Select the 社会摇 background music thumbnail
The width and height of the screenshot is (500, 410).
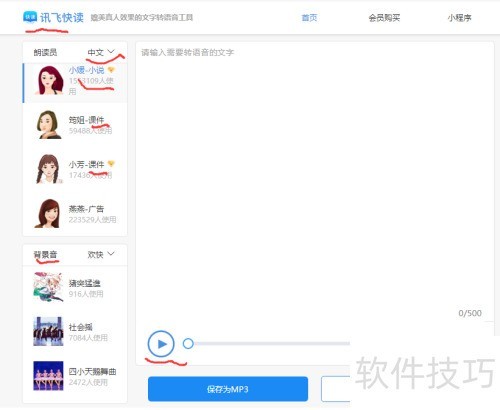(x=48, y=331)
